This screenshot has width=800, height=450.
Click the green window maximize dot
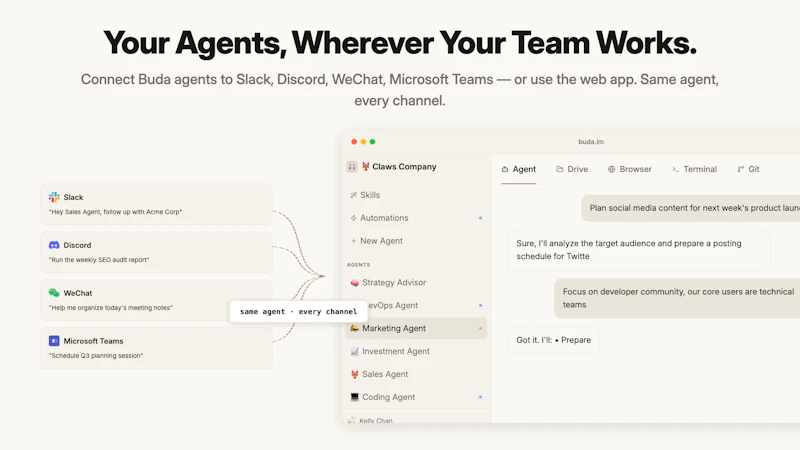pyautogui.click(x=372, y=142)
